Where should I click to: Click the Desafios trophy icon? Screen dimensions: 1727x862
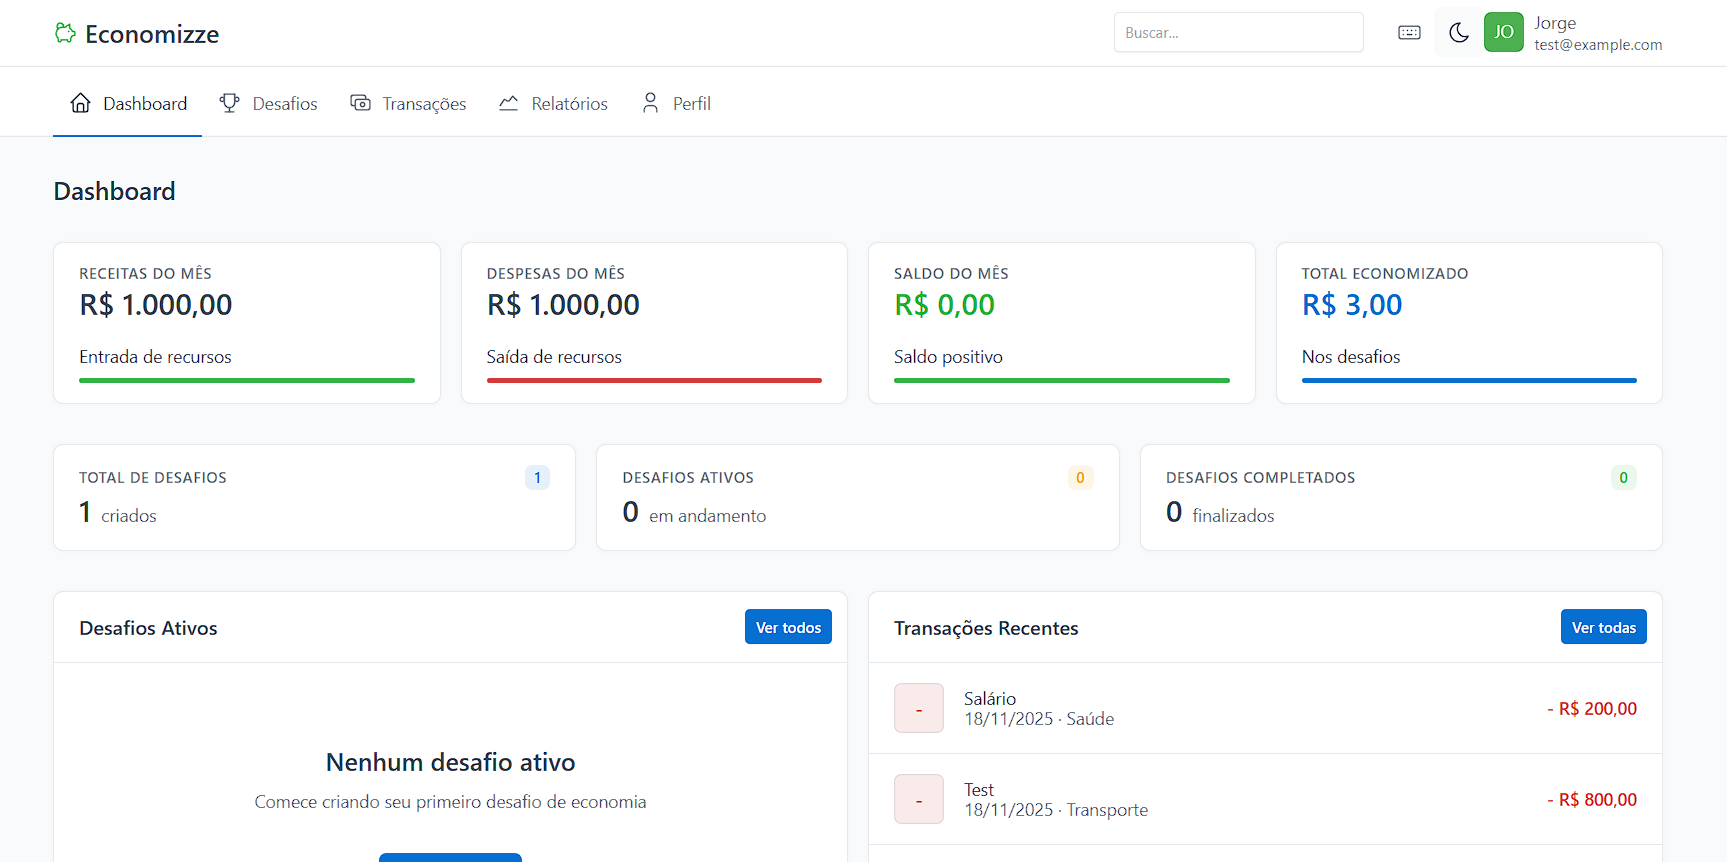[230, 103]
